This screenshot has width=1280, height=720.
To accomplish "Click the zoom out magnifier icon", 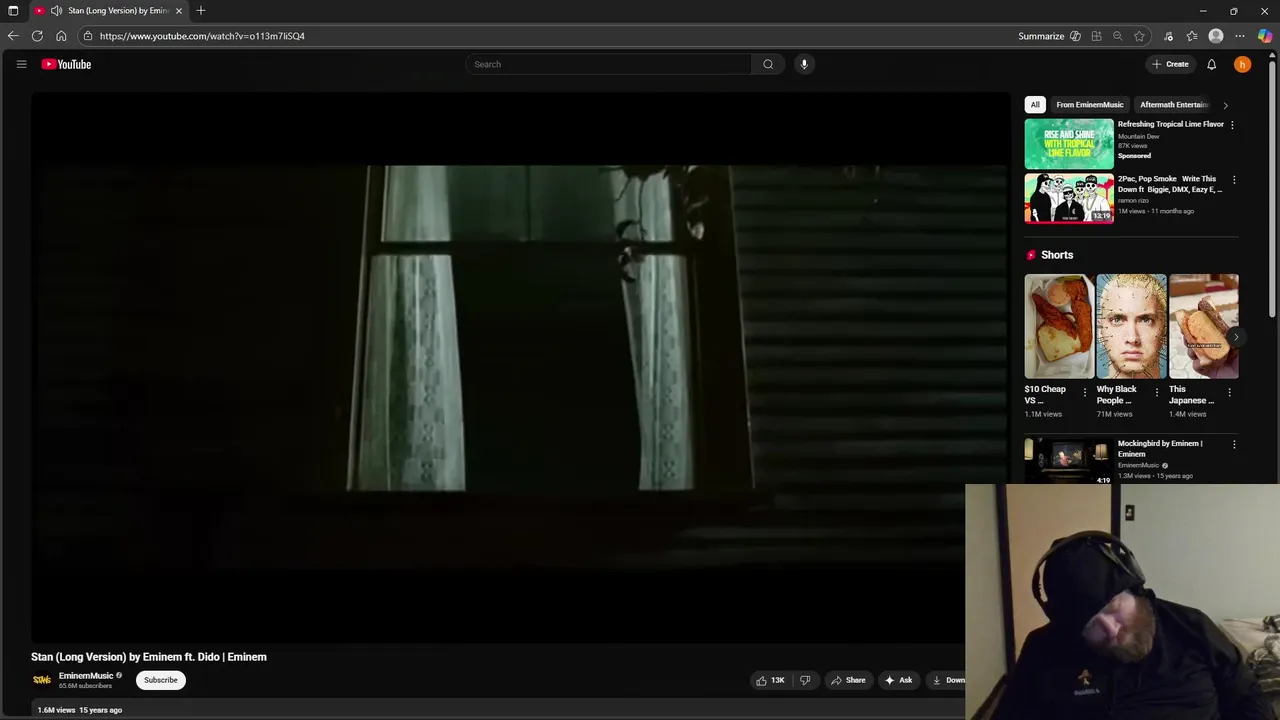I will [1117, 36].
